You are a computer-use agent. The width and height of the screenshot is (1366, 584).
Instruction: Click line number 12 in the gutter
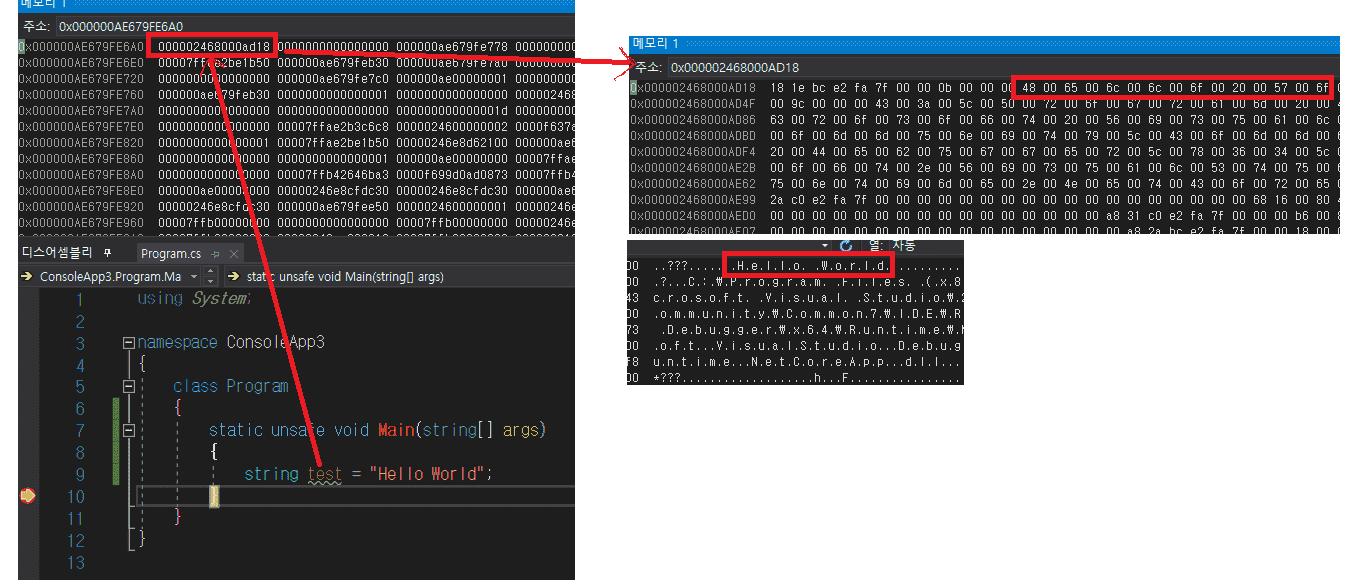[x=77, y=540]
